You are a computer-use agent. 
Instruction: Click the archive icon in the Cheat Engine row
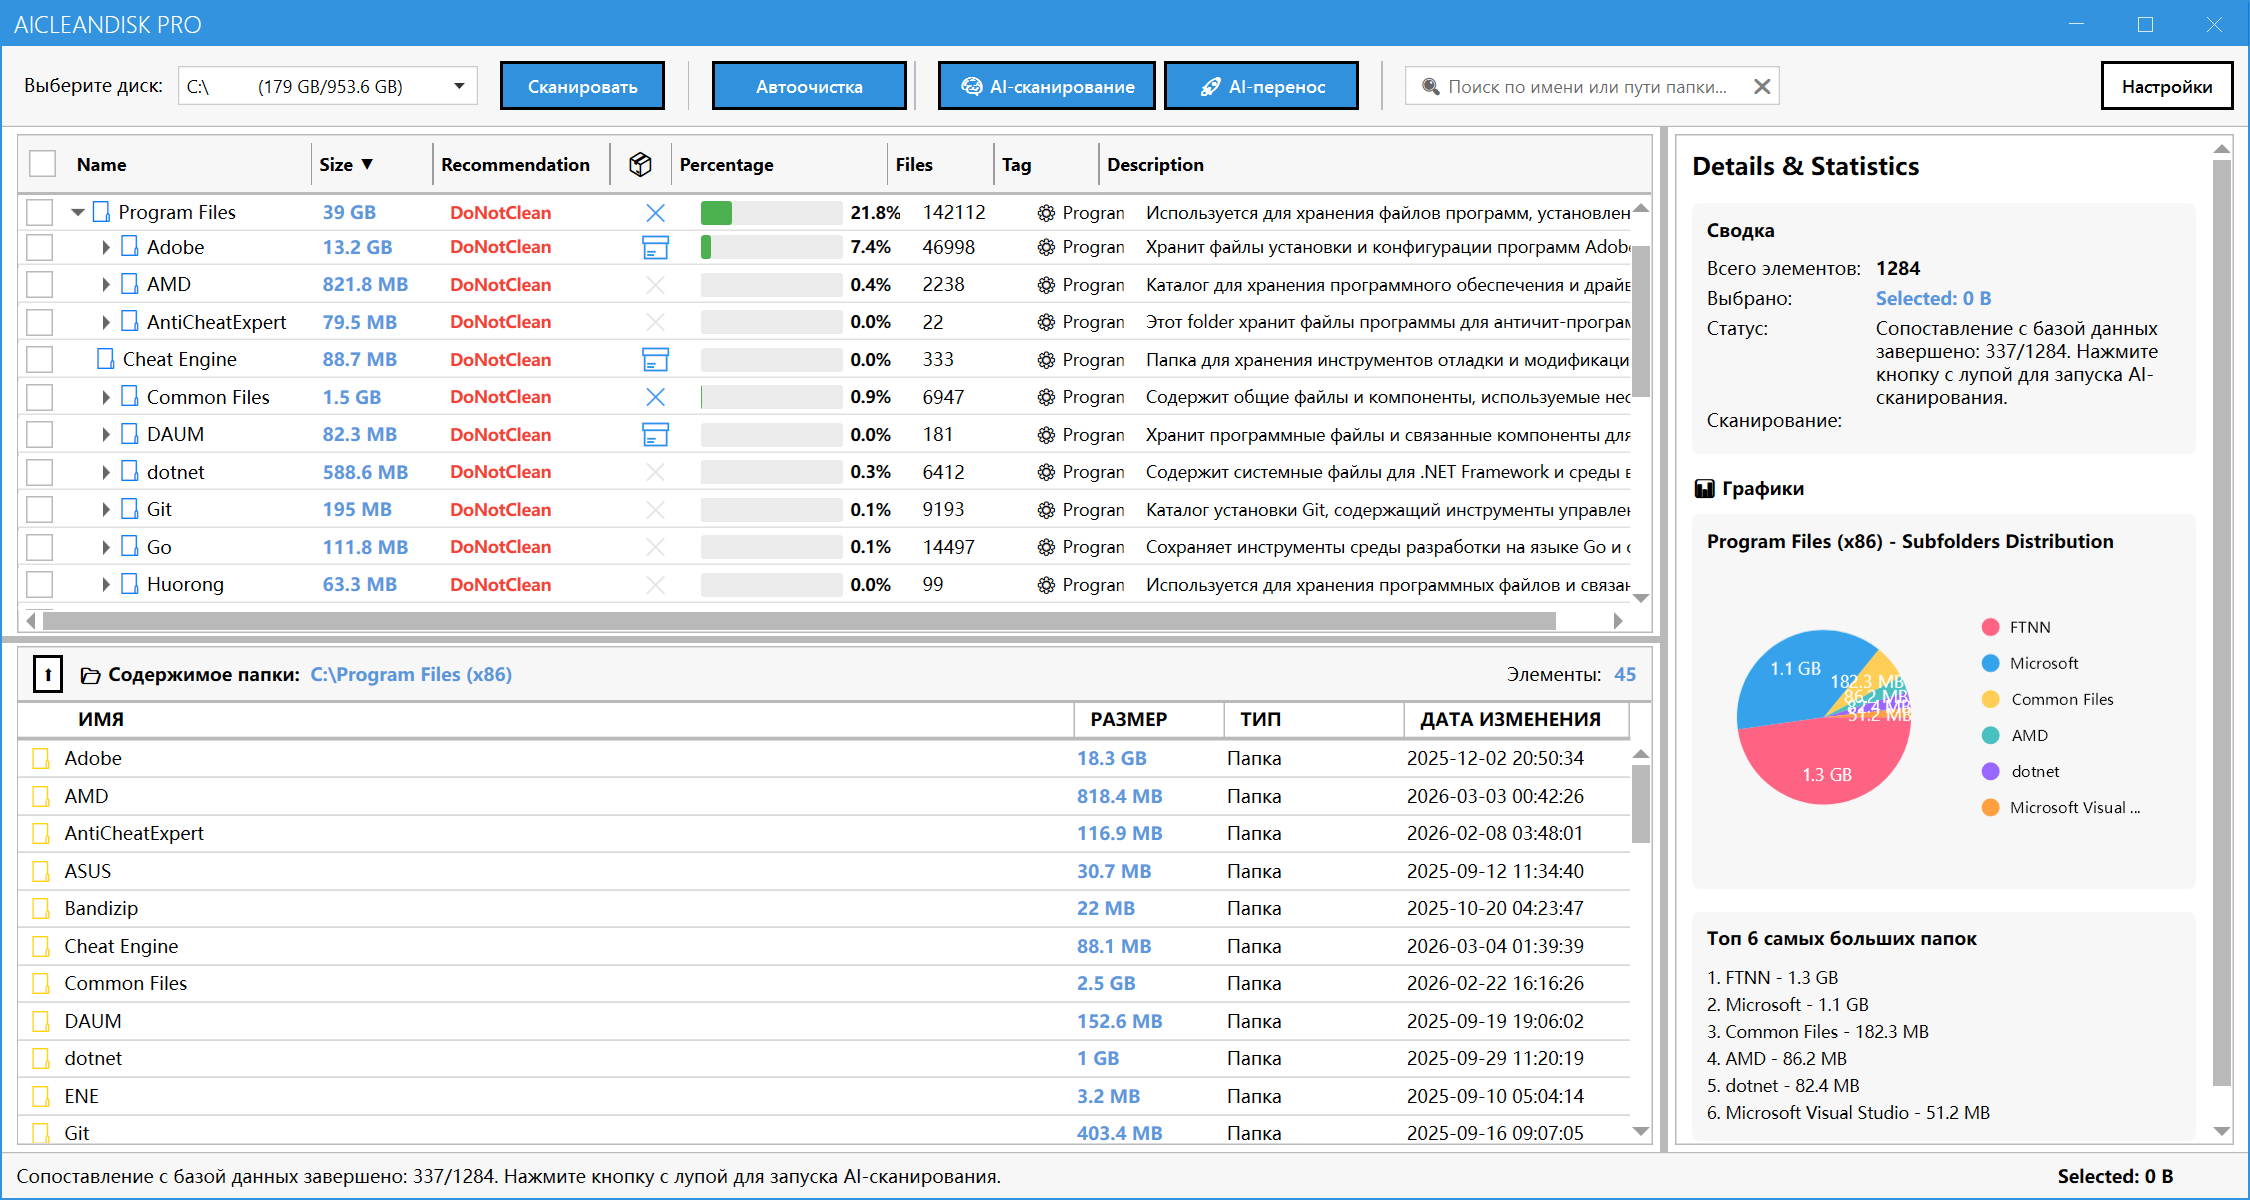656,359
